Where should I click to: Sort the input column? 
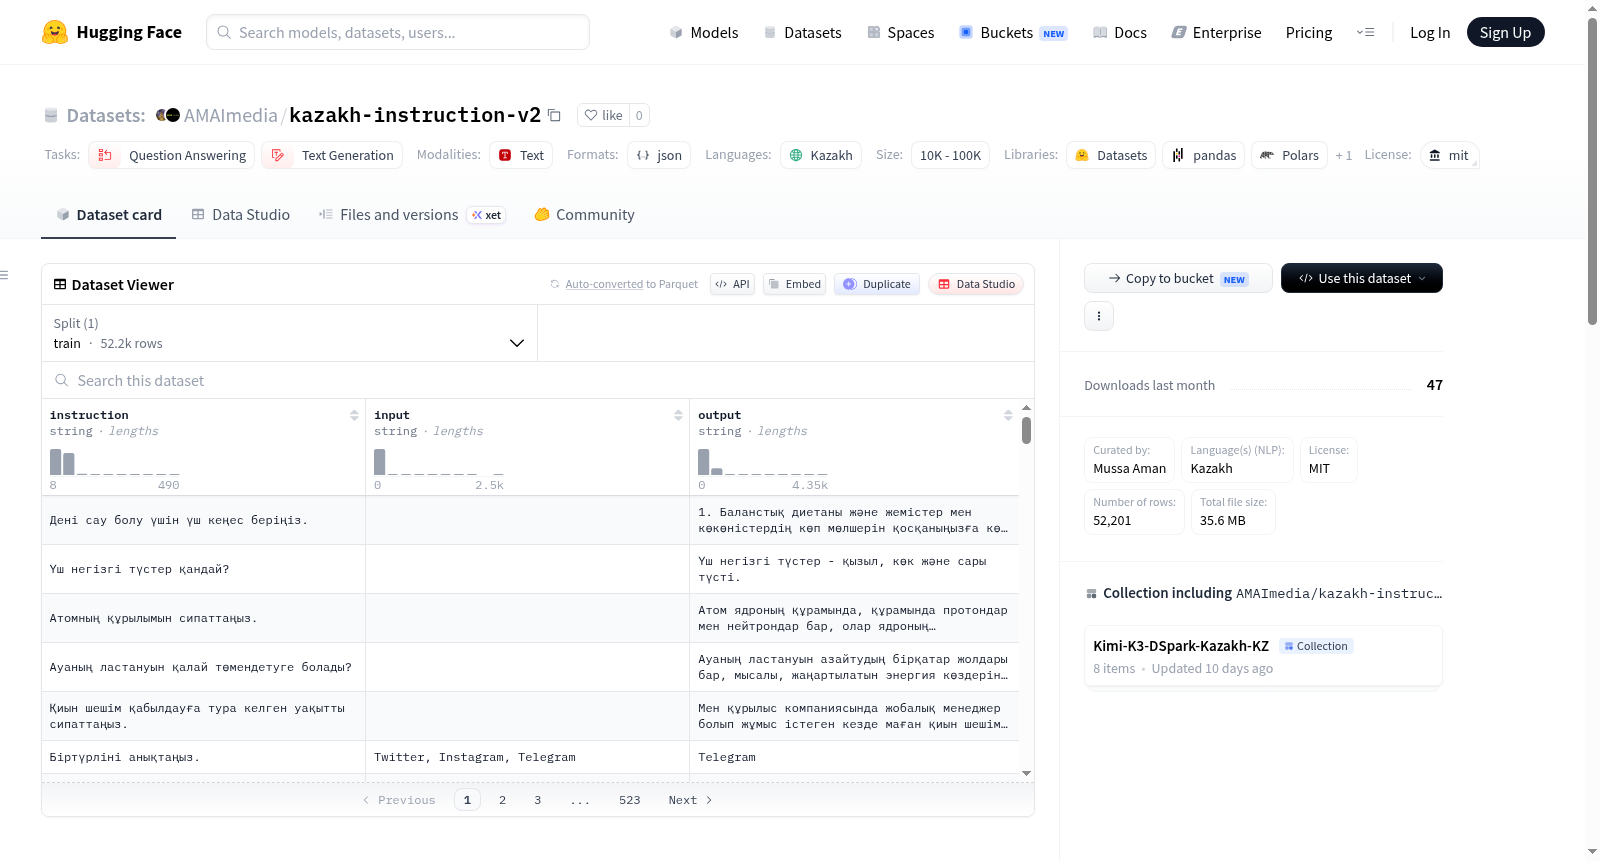pyautogui.click(x=678, y=415)
